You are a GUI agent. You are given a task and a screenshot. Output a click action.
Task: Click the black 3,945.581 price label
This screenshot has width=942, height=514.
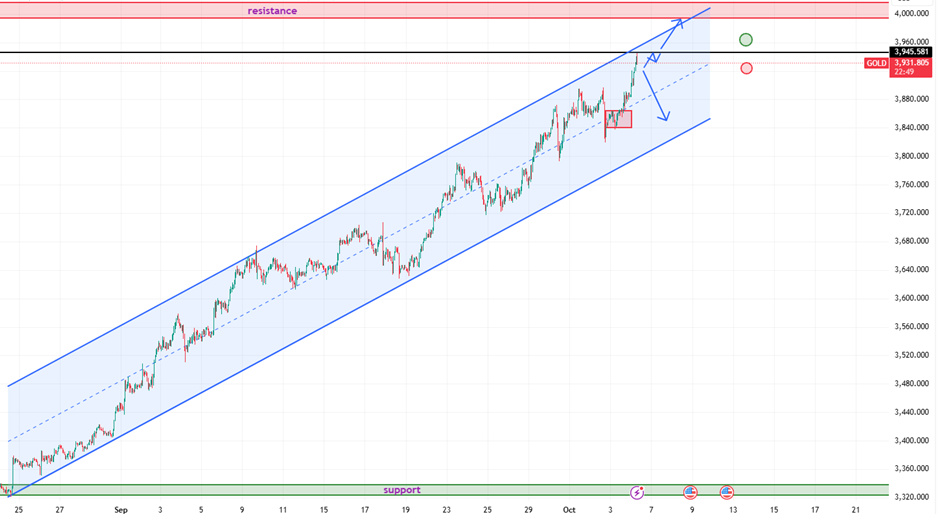click(x=911, y=52)
